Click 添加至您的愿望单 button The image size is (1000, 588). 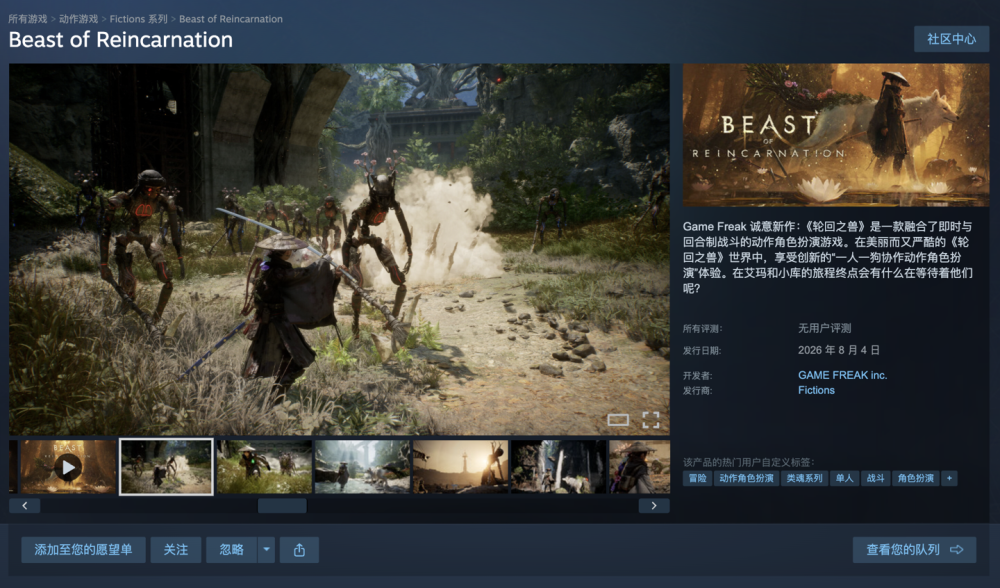tap(83, 550)
